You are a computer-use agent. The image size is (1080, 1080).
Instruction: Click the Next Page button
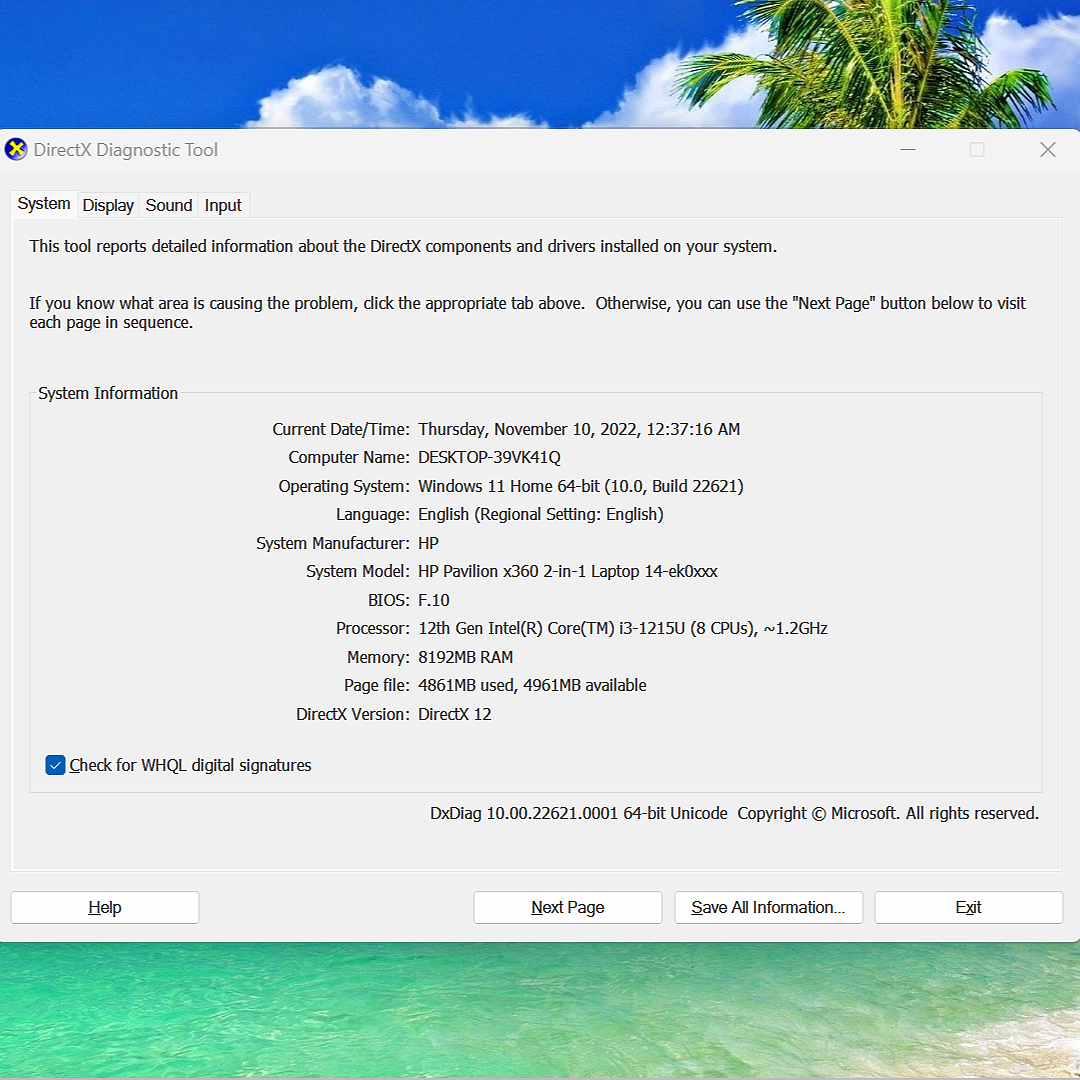[567, 907]
